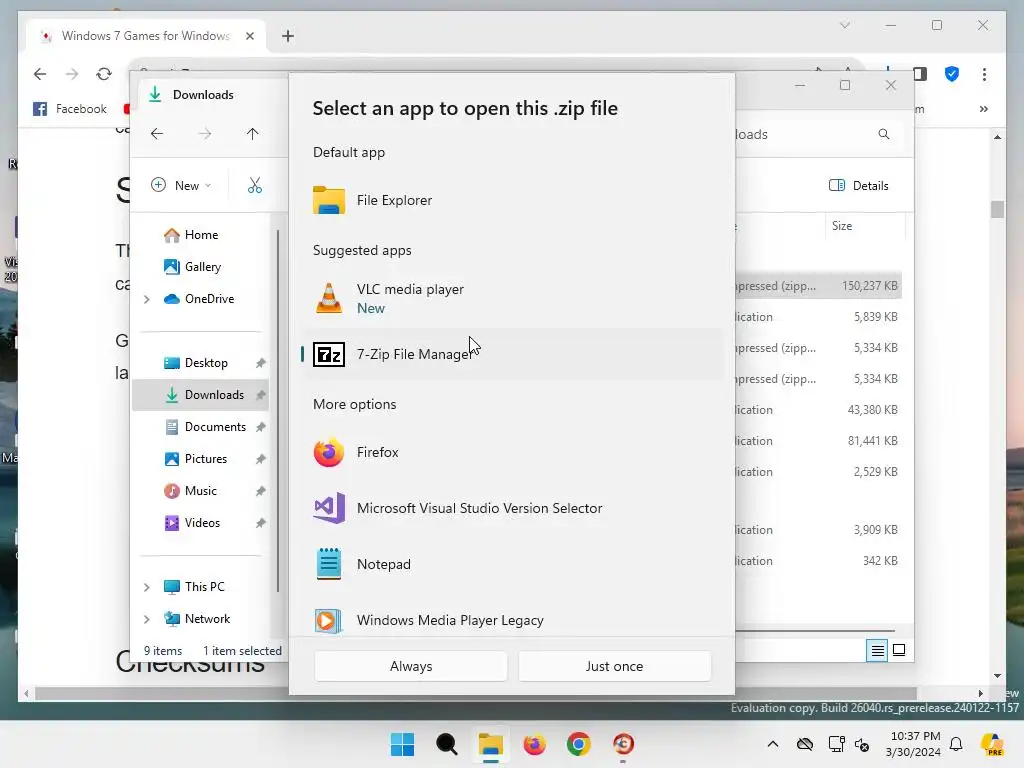
Task: Expand the OneDrive tree node
Action: point(147,299)
